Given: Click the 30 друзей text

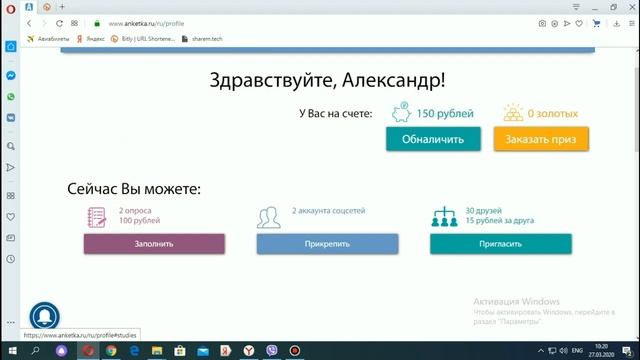Looking at the screenshot, I should [x=484, y=211].
